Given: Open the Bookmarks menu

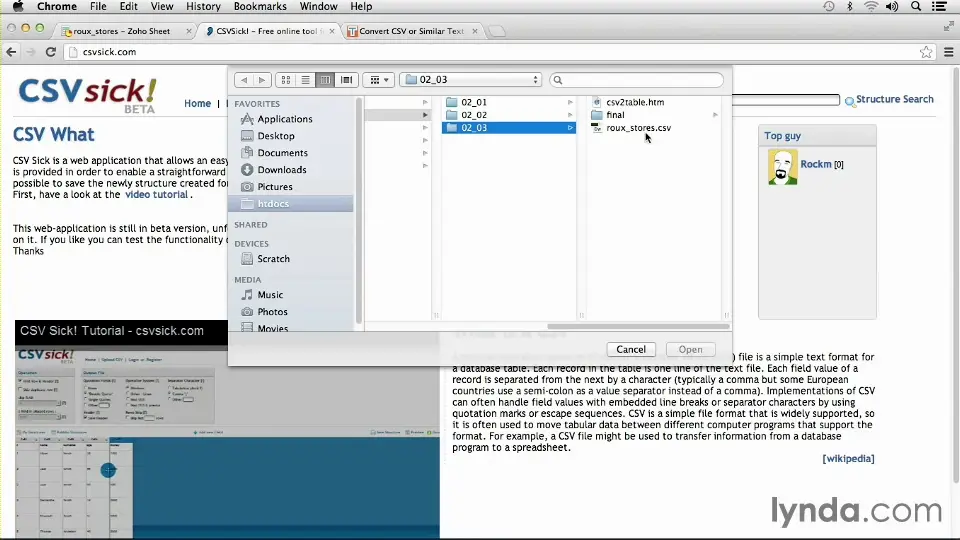Looking at the screenshot, I should (260, 6).
